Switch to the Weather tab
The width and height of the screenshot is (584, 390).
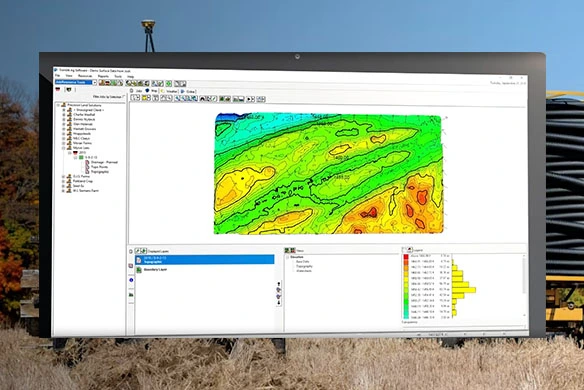(x=169, y=91)
